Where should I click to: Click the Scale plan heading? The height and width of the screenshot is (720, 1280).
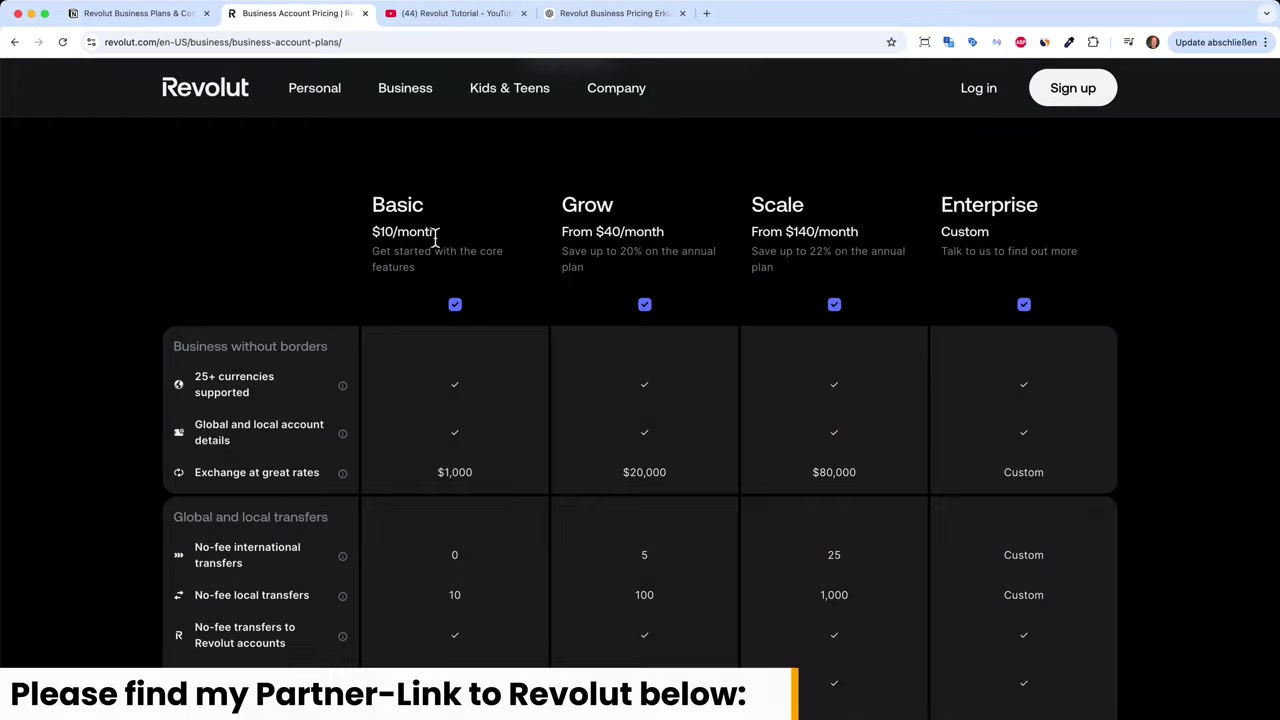coord(777,205)
